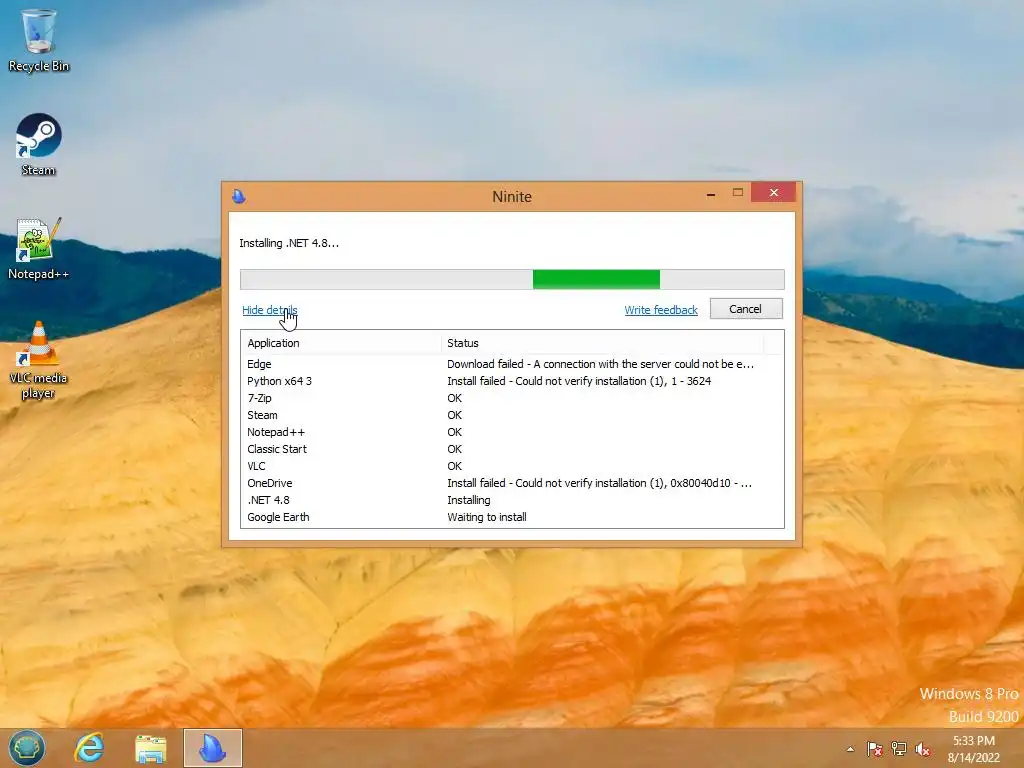Select the Google Earth row
Screen dimensions: 1024x768
(512, 517)
